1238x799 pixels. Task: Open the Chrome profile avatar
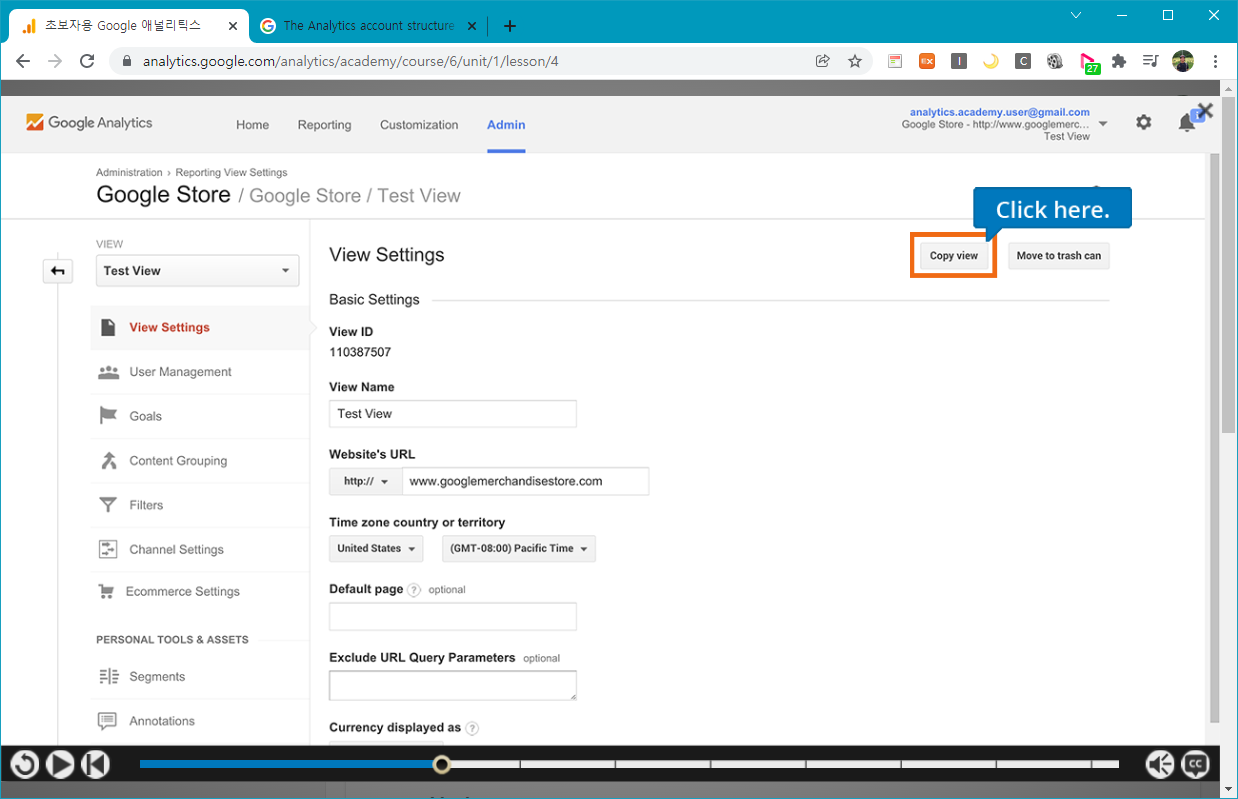(x=1183, y=61)
